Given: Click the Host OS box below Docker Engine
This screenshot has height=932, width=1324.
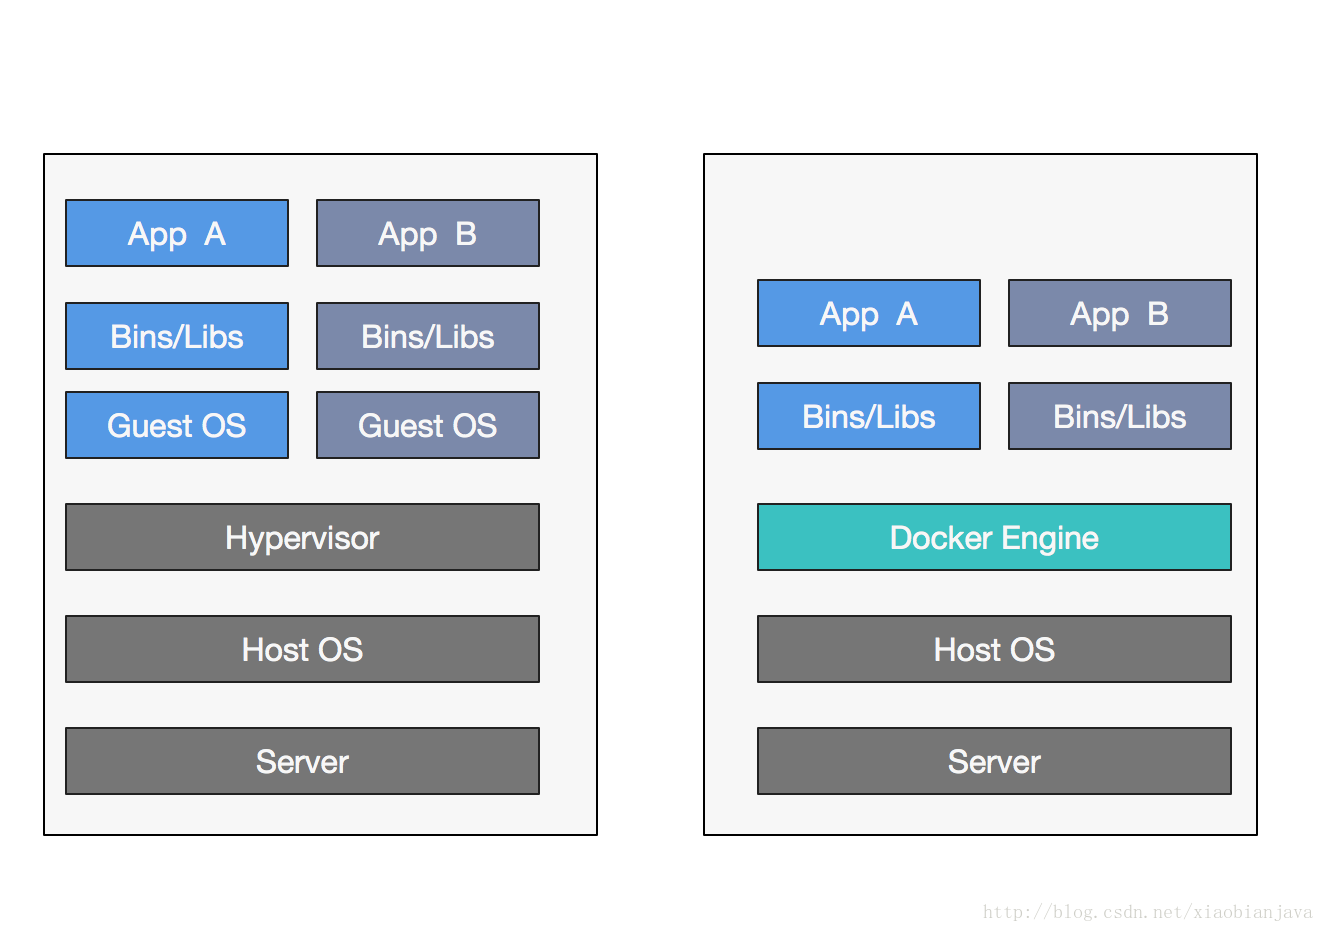Looking at the screenshot, I should tap(994, 649).
